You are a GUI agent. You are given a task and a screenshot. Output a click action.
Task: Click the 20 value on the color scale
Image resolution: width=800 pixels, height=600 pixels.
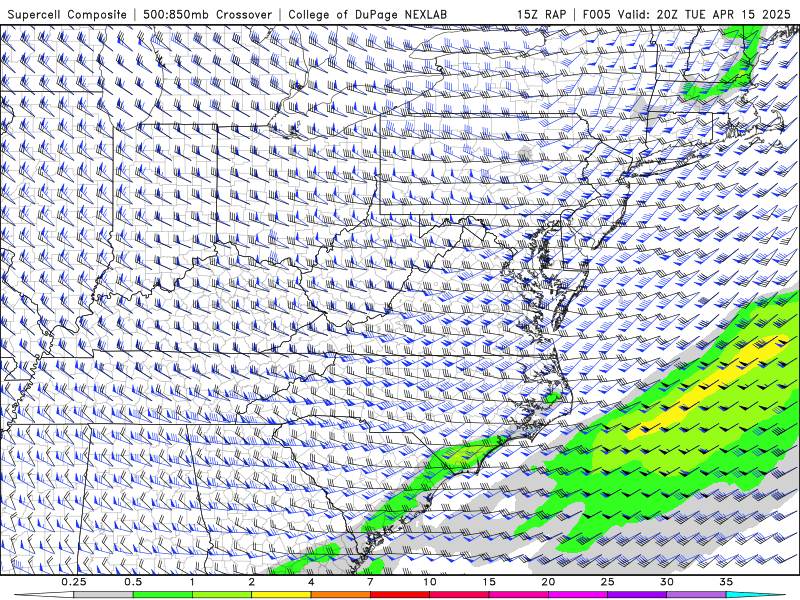click(548, 582)
